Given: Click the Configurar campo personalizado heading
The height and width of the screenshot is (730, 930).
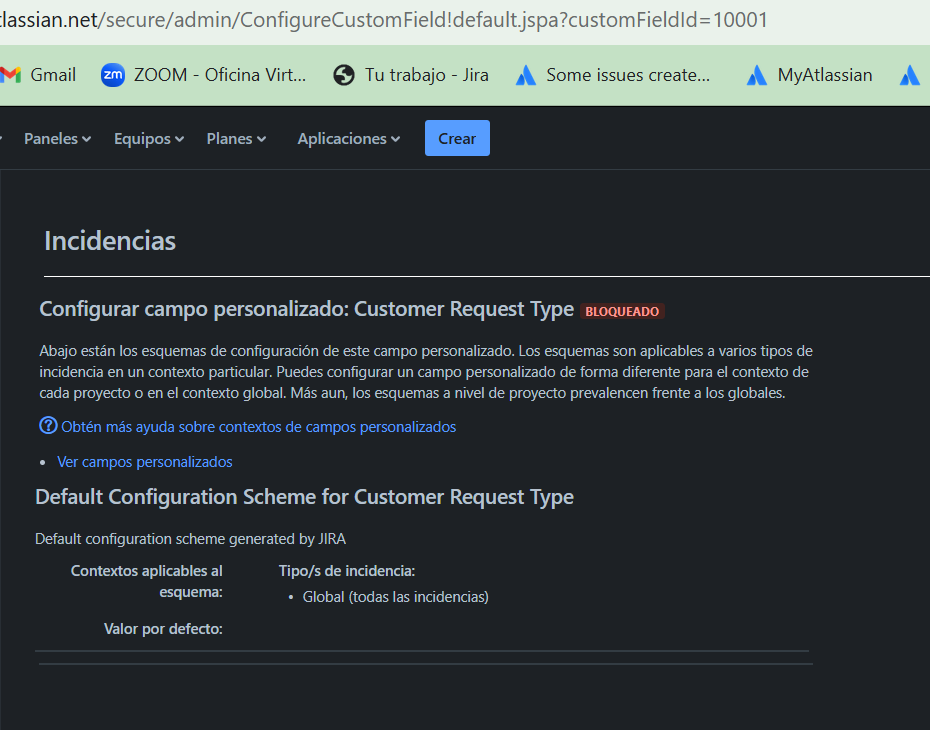Looking at the screenshot, I should (x=307, y=310).
